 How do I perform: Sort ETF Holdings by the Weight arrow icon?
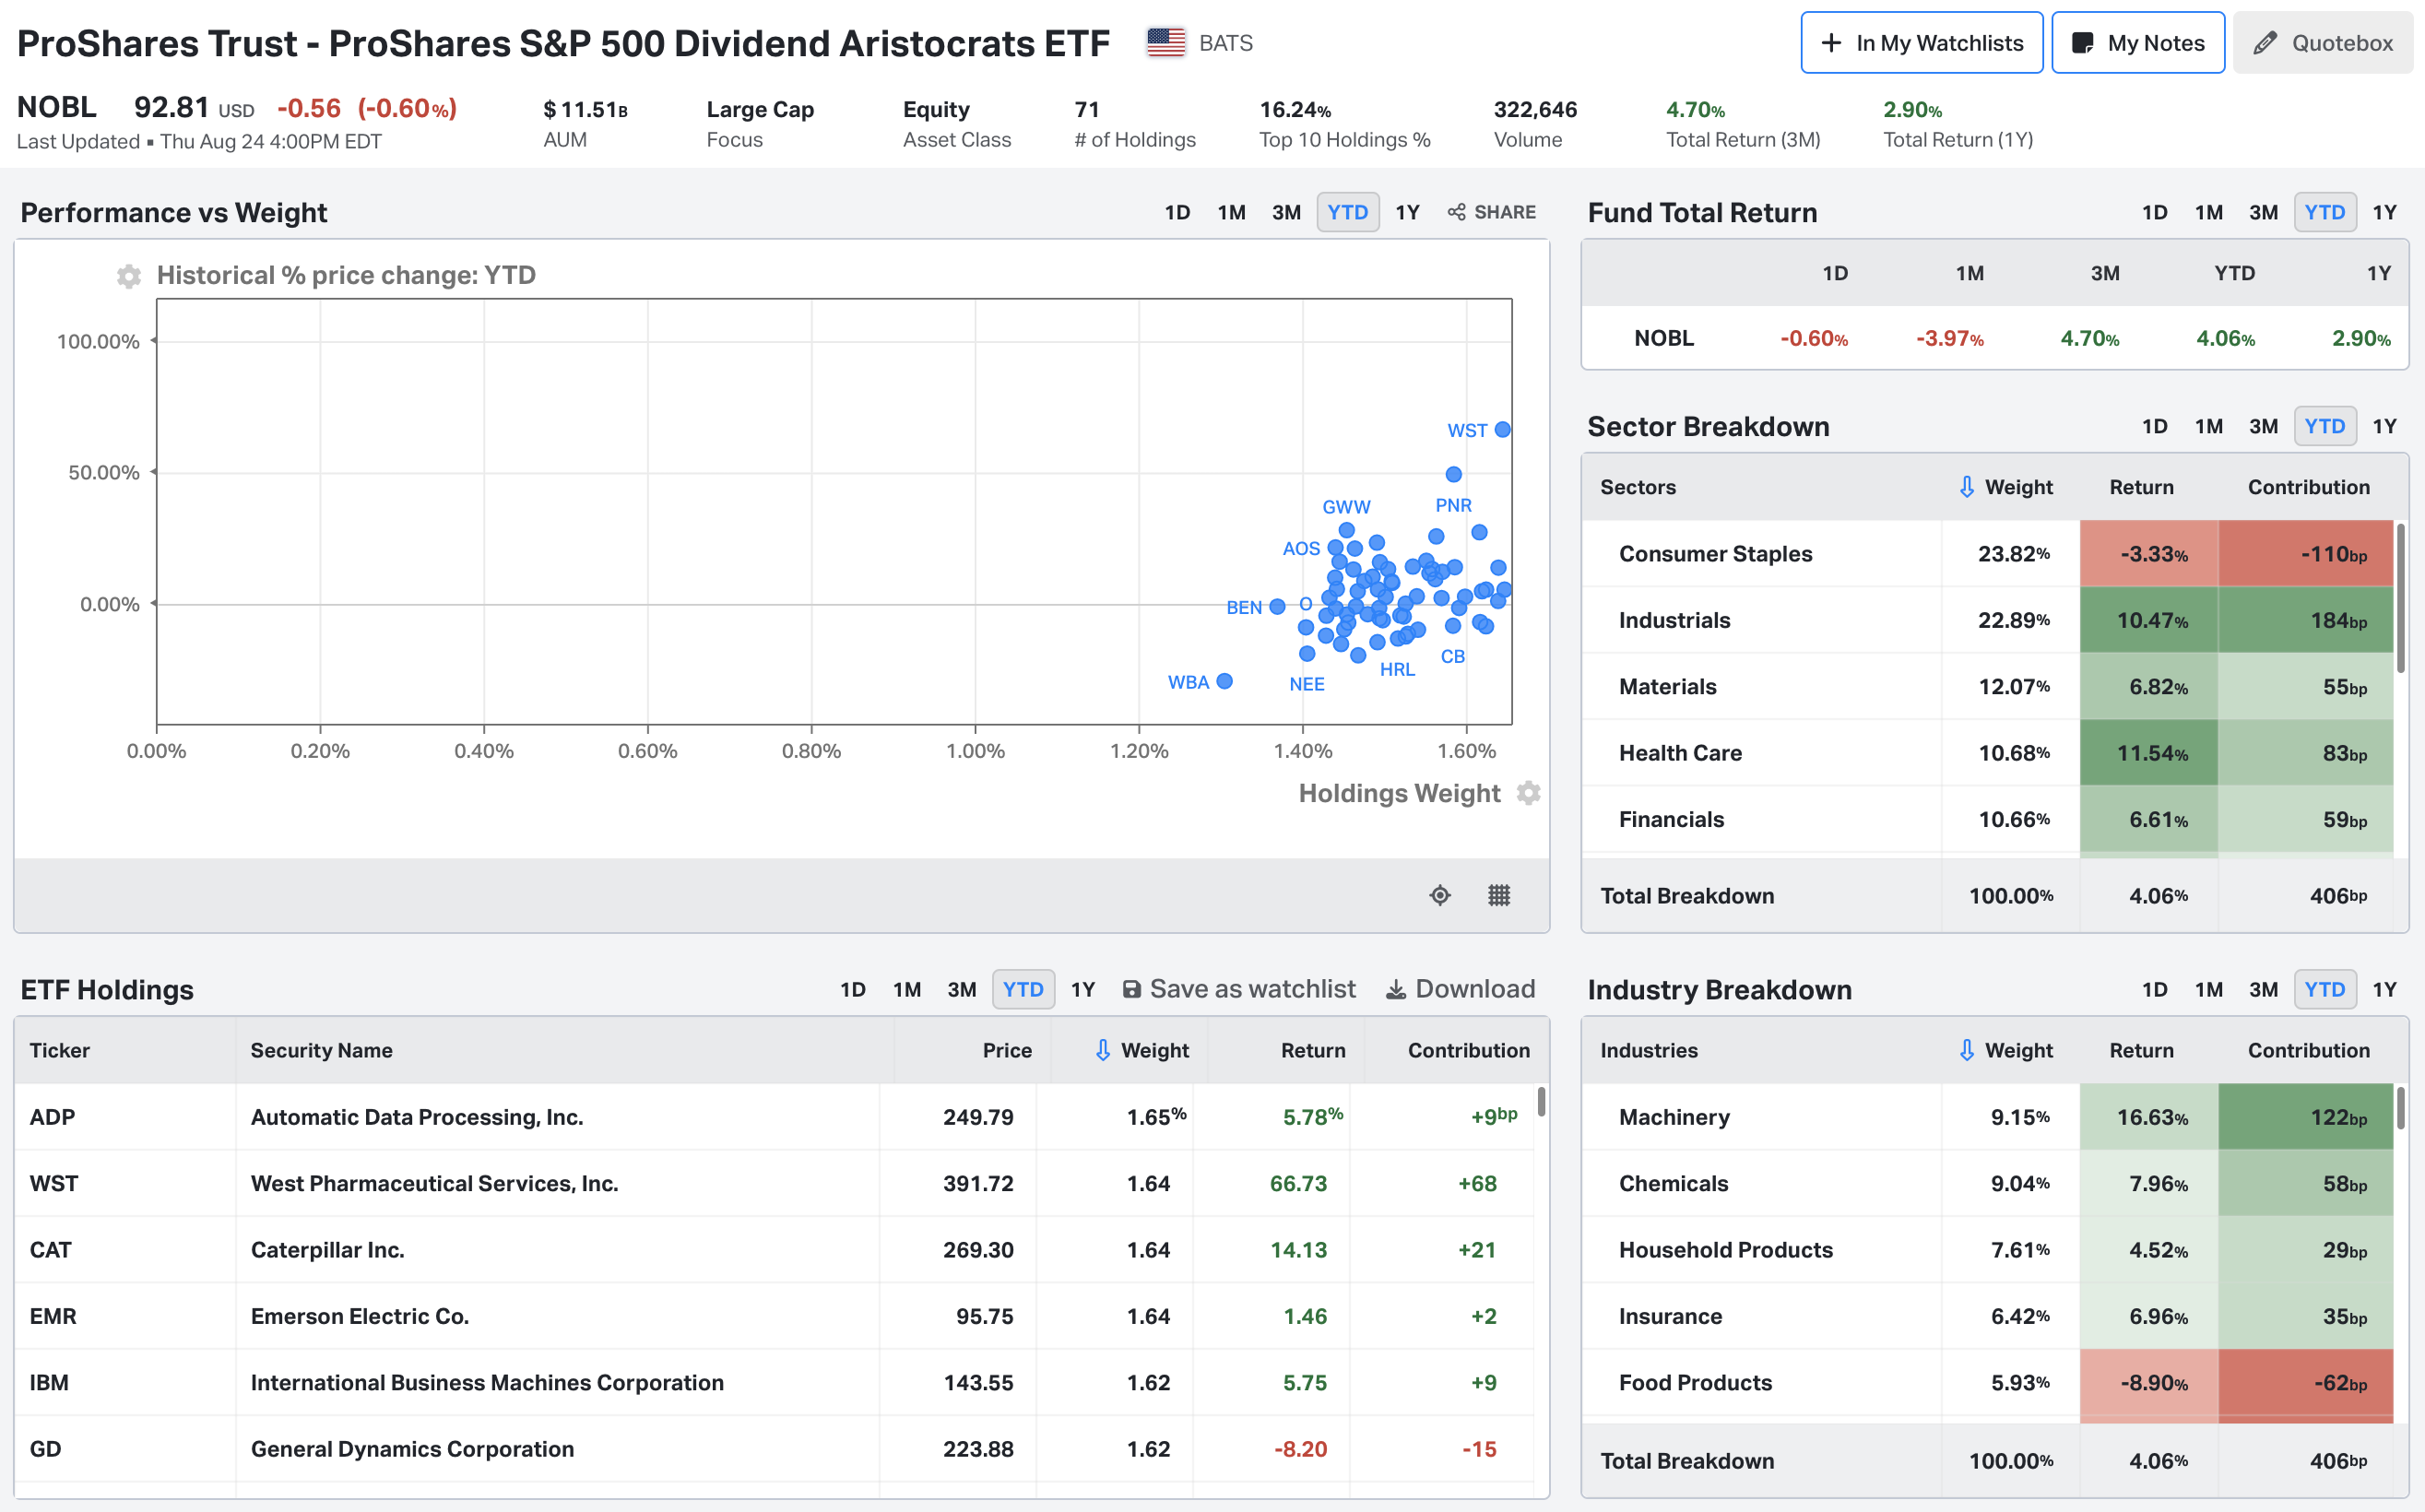pos(1103,1050)
